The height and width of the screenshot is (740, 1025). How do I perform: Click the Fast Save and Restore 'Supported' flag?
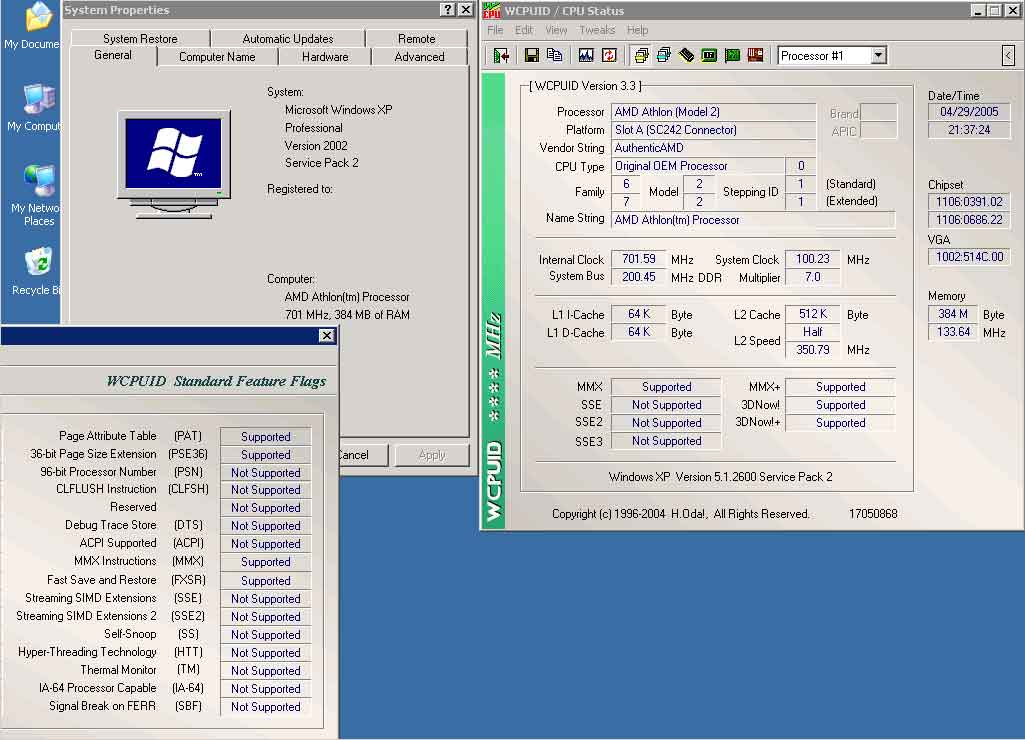[265, 580]
